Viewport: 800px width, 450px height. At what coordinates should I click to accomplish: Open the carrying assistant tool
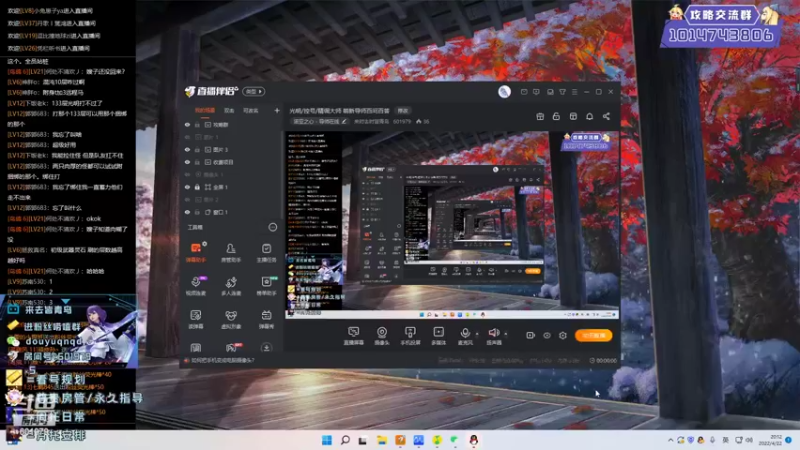coord(266,286)
